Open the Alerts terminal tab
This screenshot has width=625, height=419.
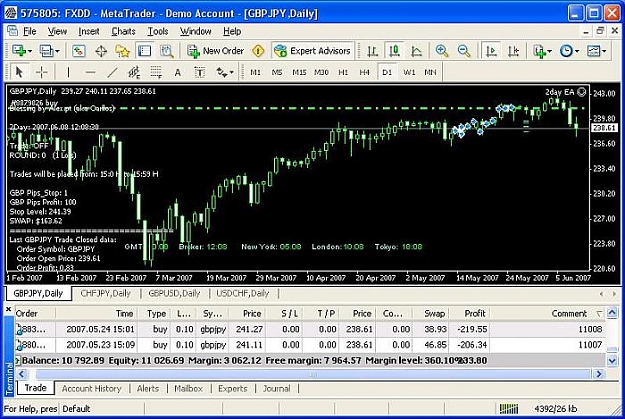tap(148, 388)
